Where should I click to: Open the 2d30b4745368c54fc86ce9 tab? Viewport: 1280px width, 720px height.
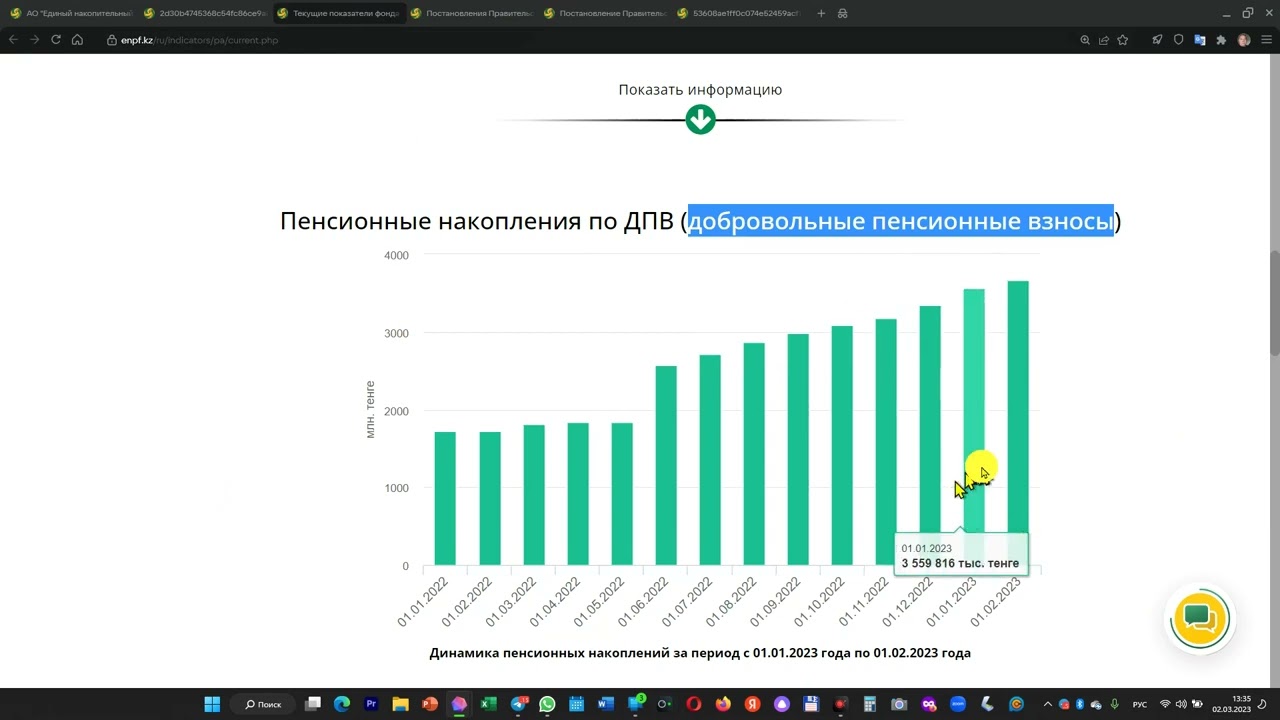(204, 13)
